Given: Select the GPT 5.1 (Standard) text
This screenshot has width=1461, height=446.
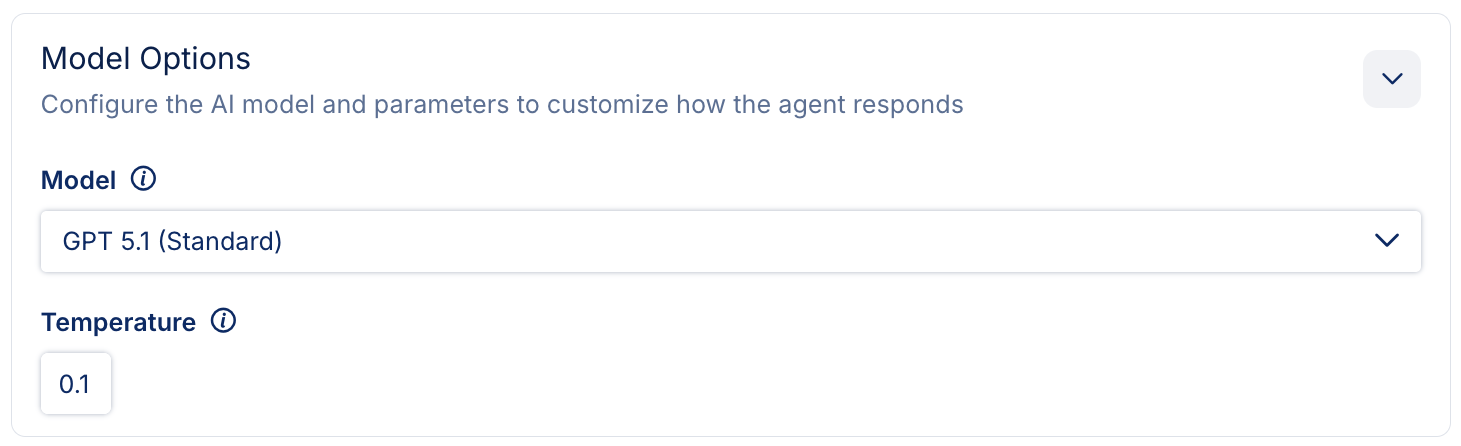Looking at the screenshot, I should [172, 241].
